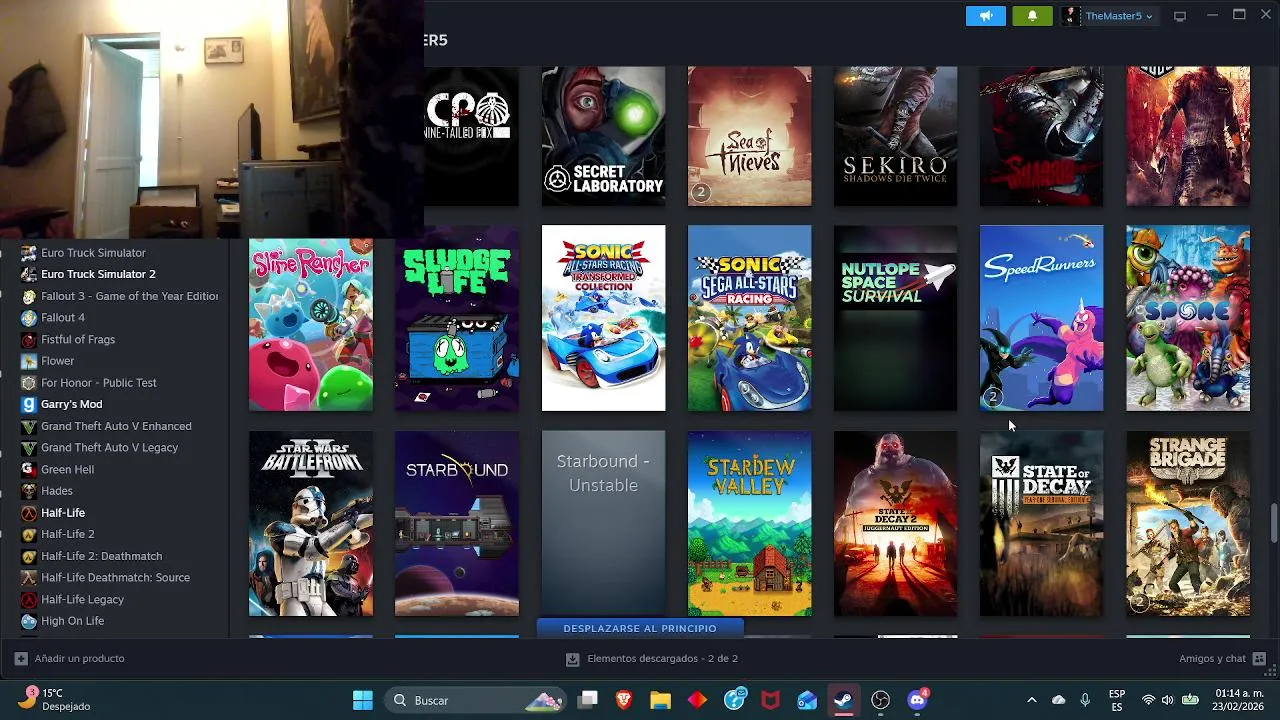Click the microphone tray icon
This screenshot has width=1280, height=720.
tap(1085, 700)
